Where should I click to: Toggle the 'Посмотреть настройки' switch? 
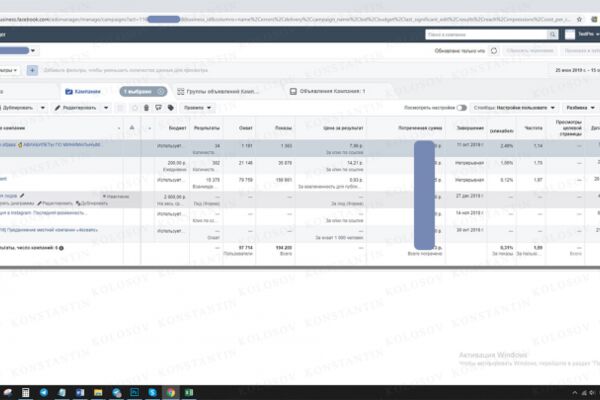coord(462,108)
